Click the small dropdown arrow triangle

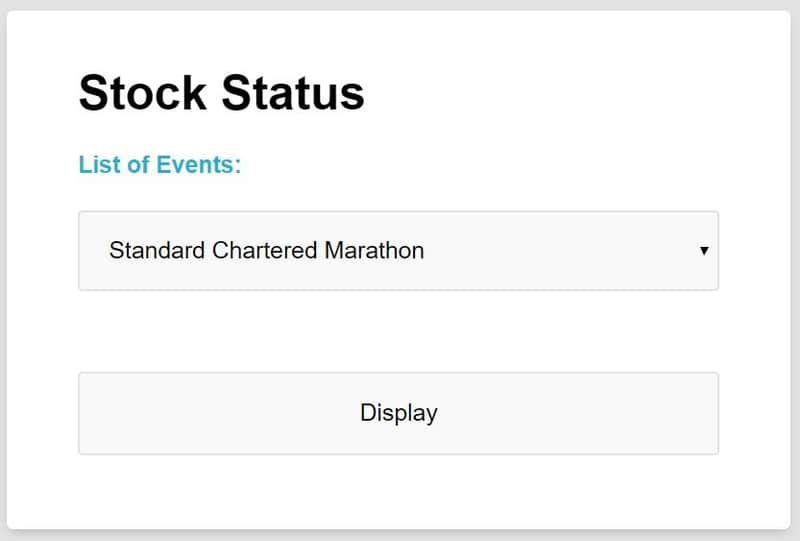tap(704, 251)
